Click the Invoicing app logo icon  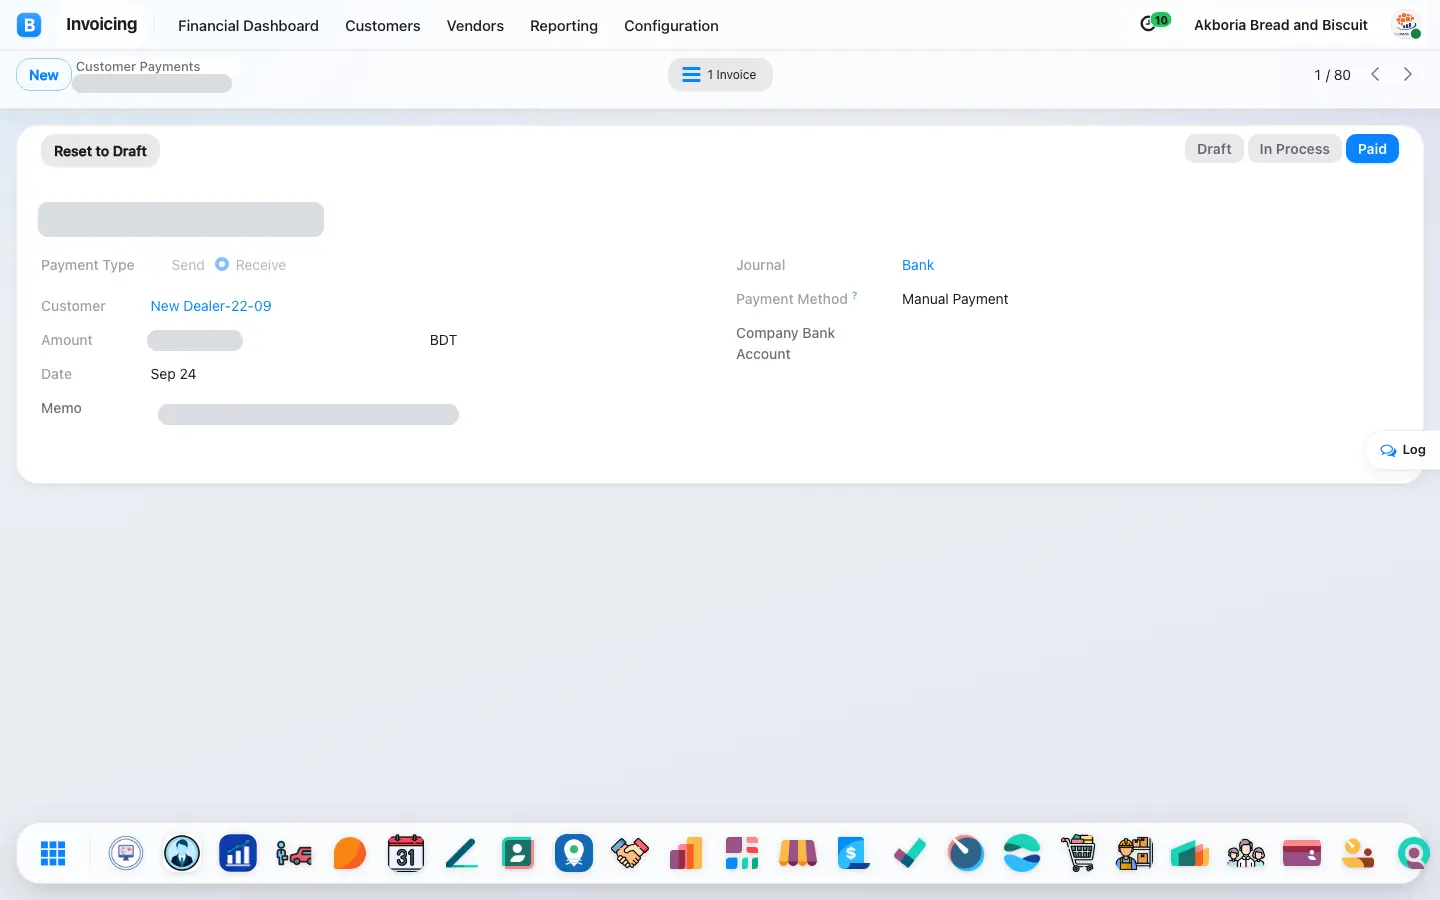tap(29, 25)
